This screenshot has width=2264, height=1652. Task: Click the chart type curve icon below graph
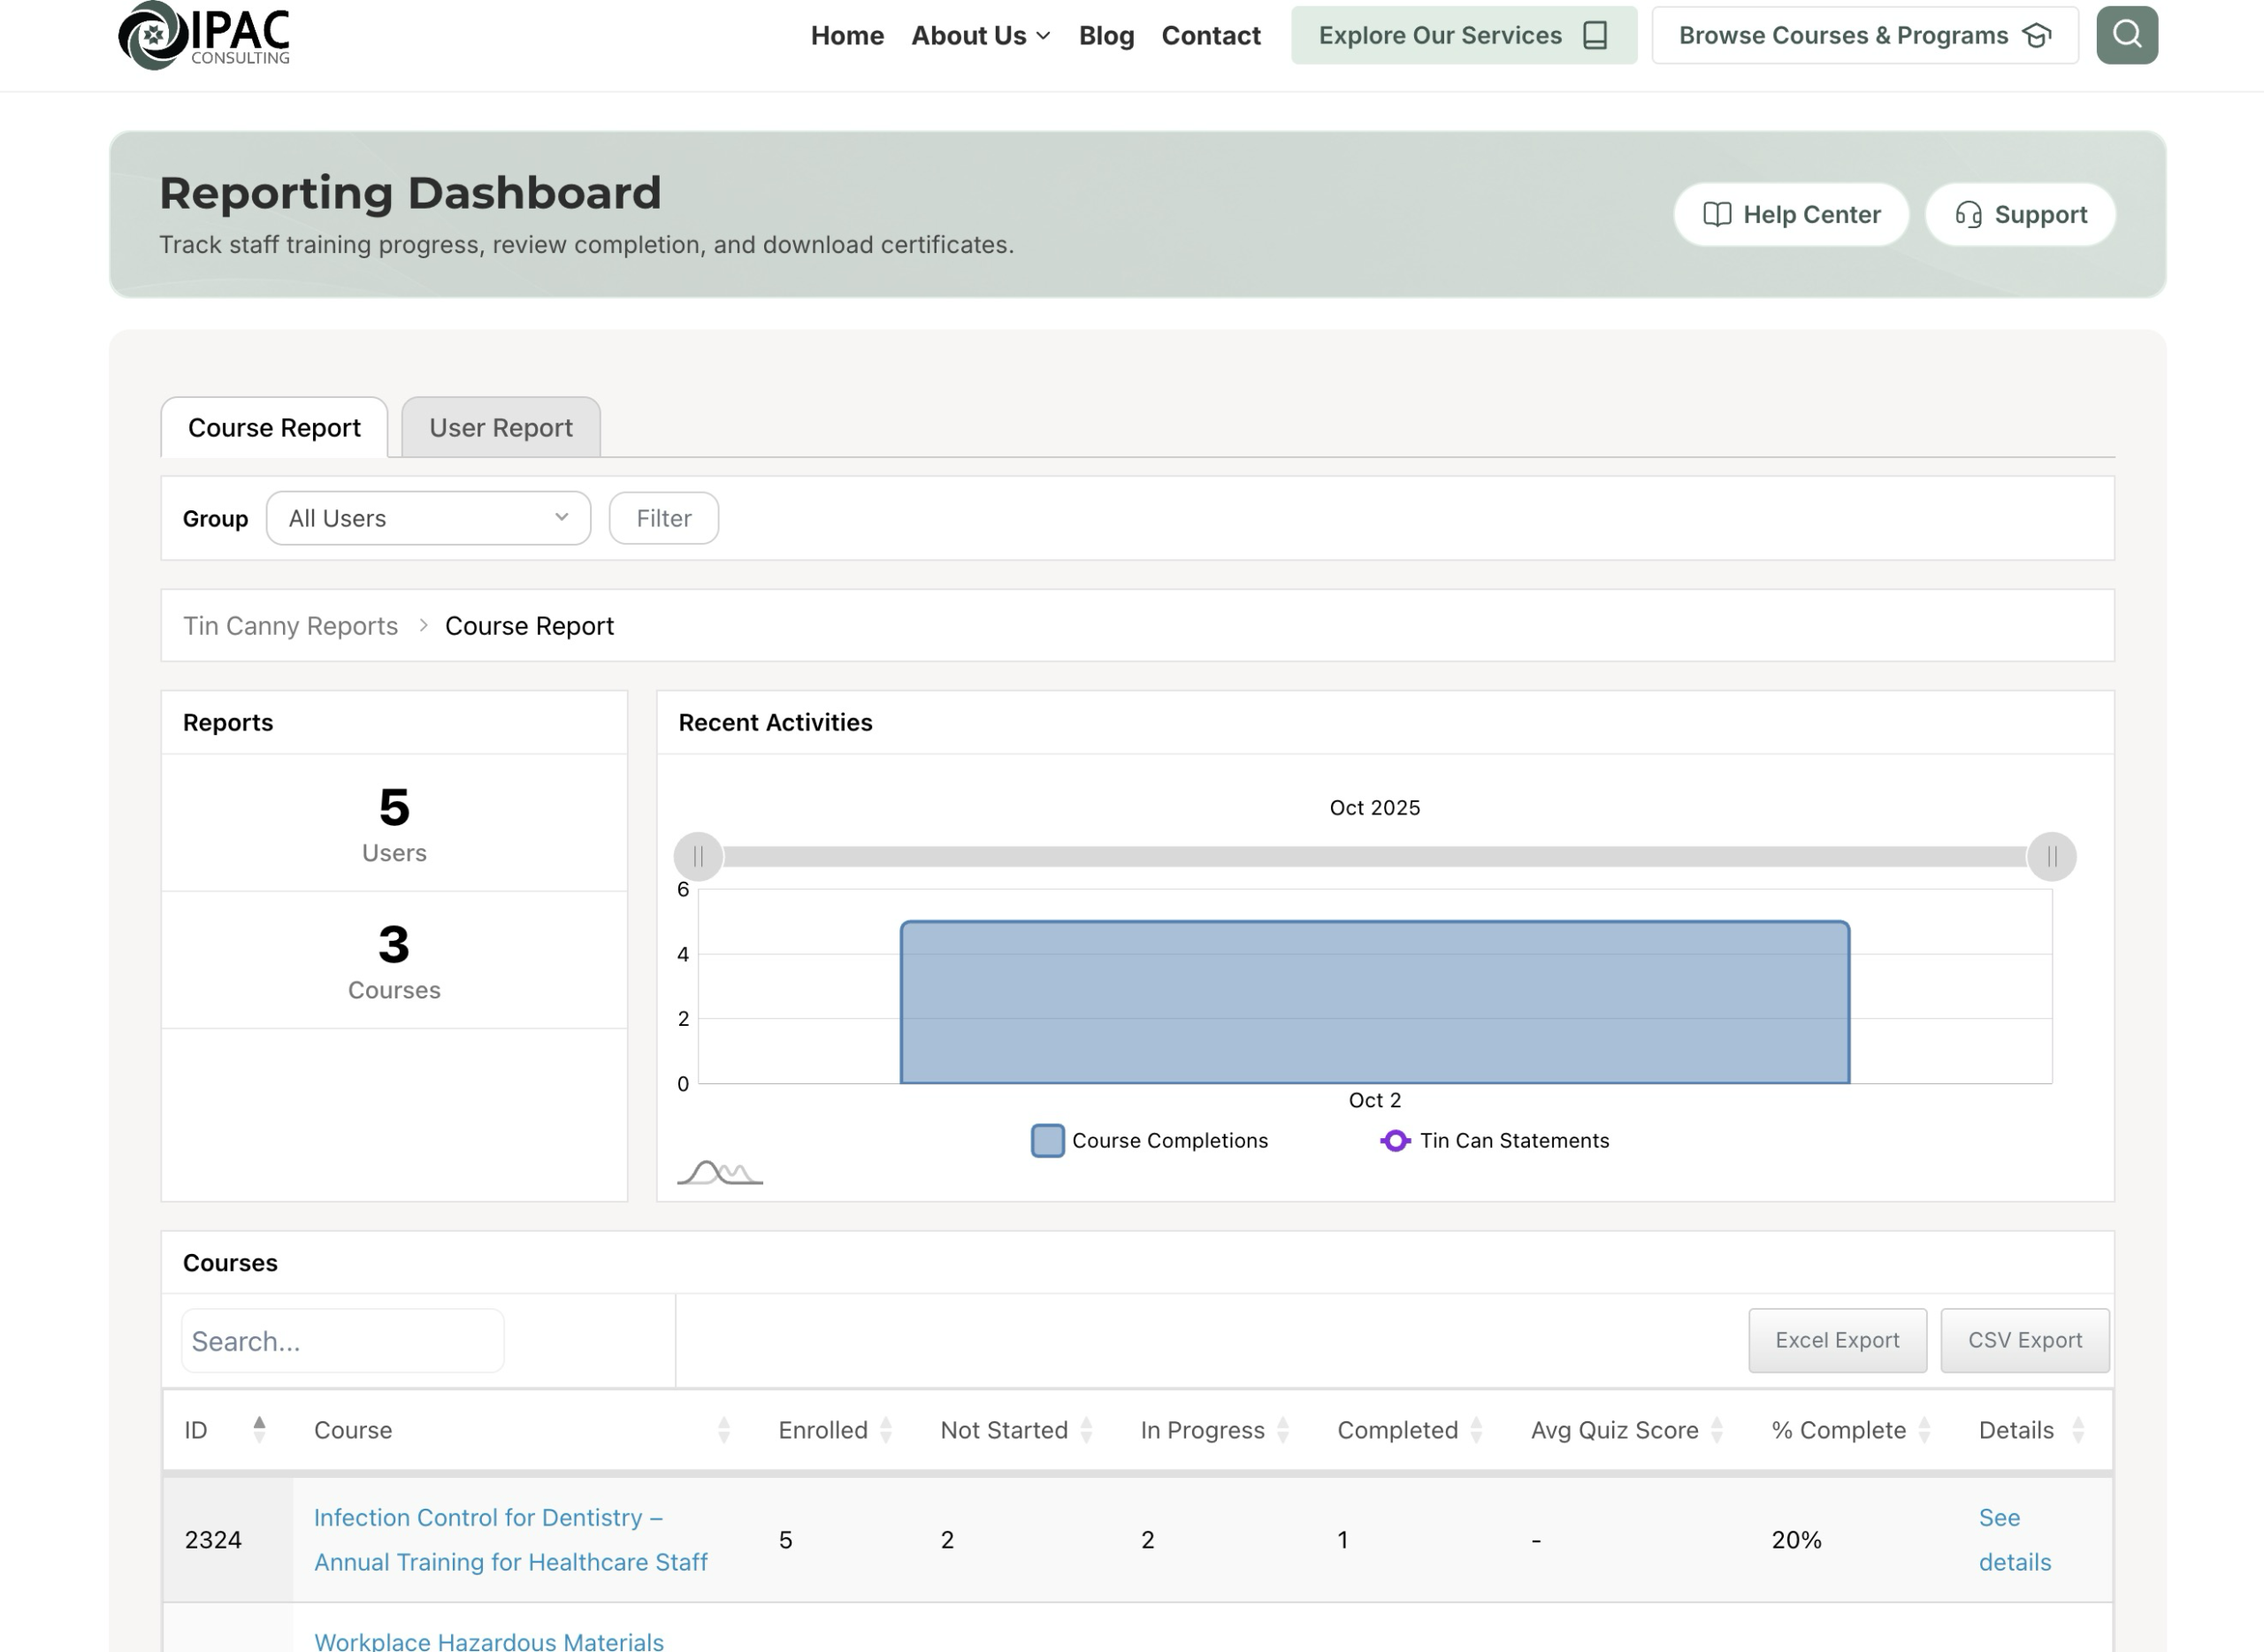[x=720, y=1172]
